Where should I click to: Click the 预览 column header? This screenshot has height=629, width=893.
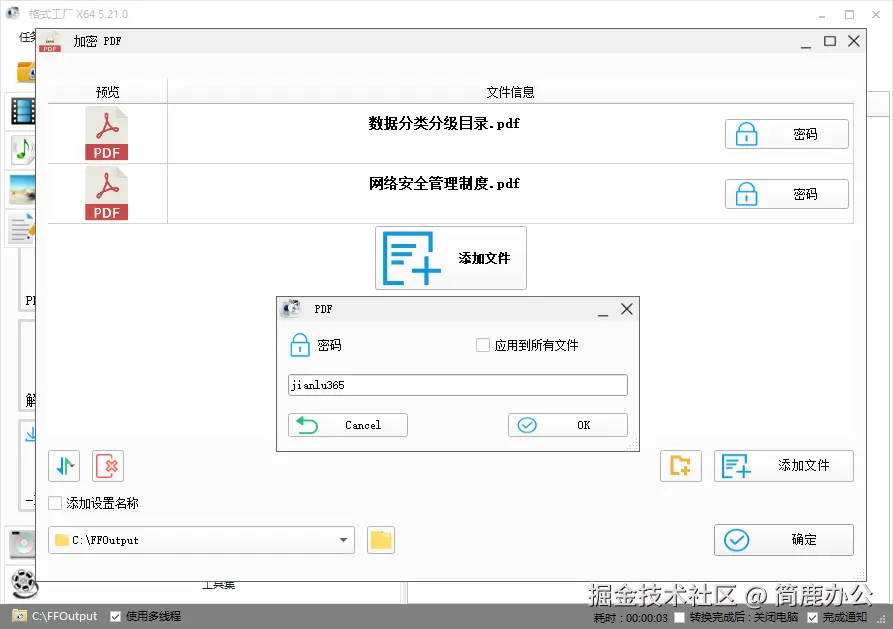[x=108, y=92]
